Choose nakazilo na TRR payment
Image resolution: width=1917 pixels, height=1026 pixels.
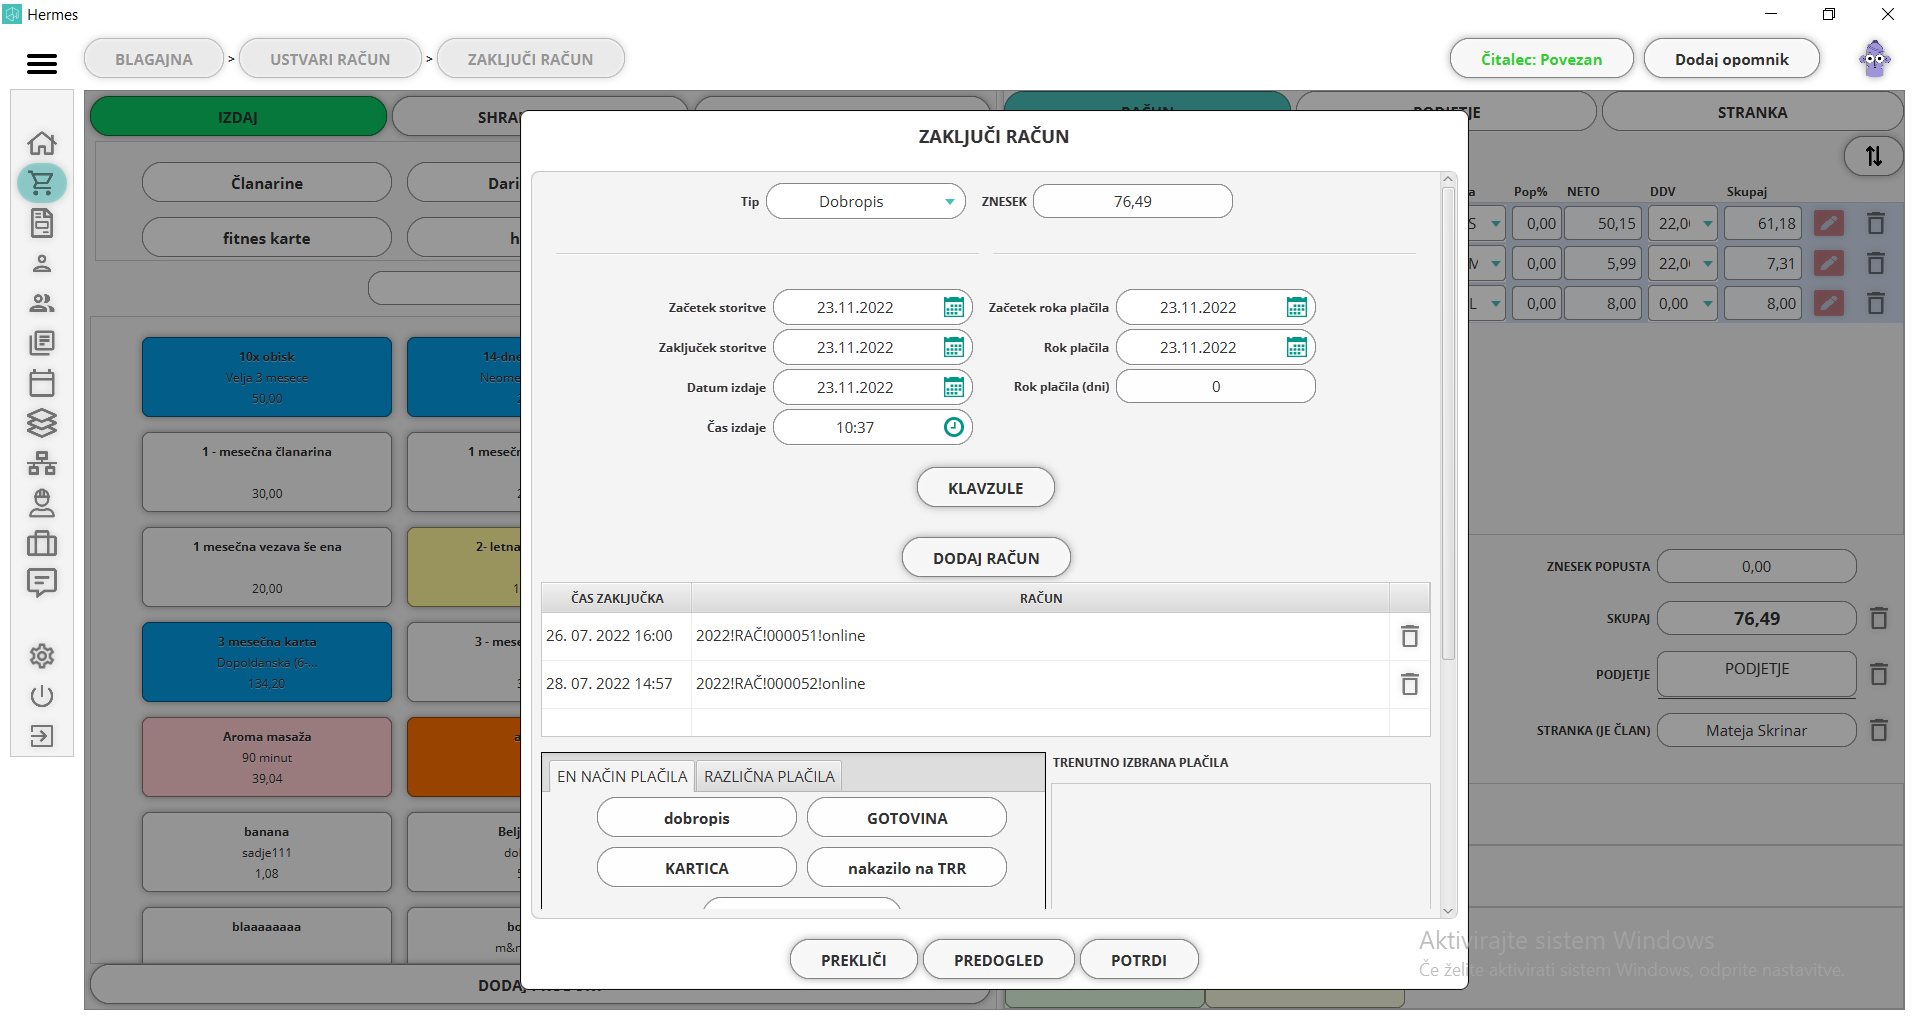pyautogui.click(x=907, y=868)
